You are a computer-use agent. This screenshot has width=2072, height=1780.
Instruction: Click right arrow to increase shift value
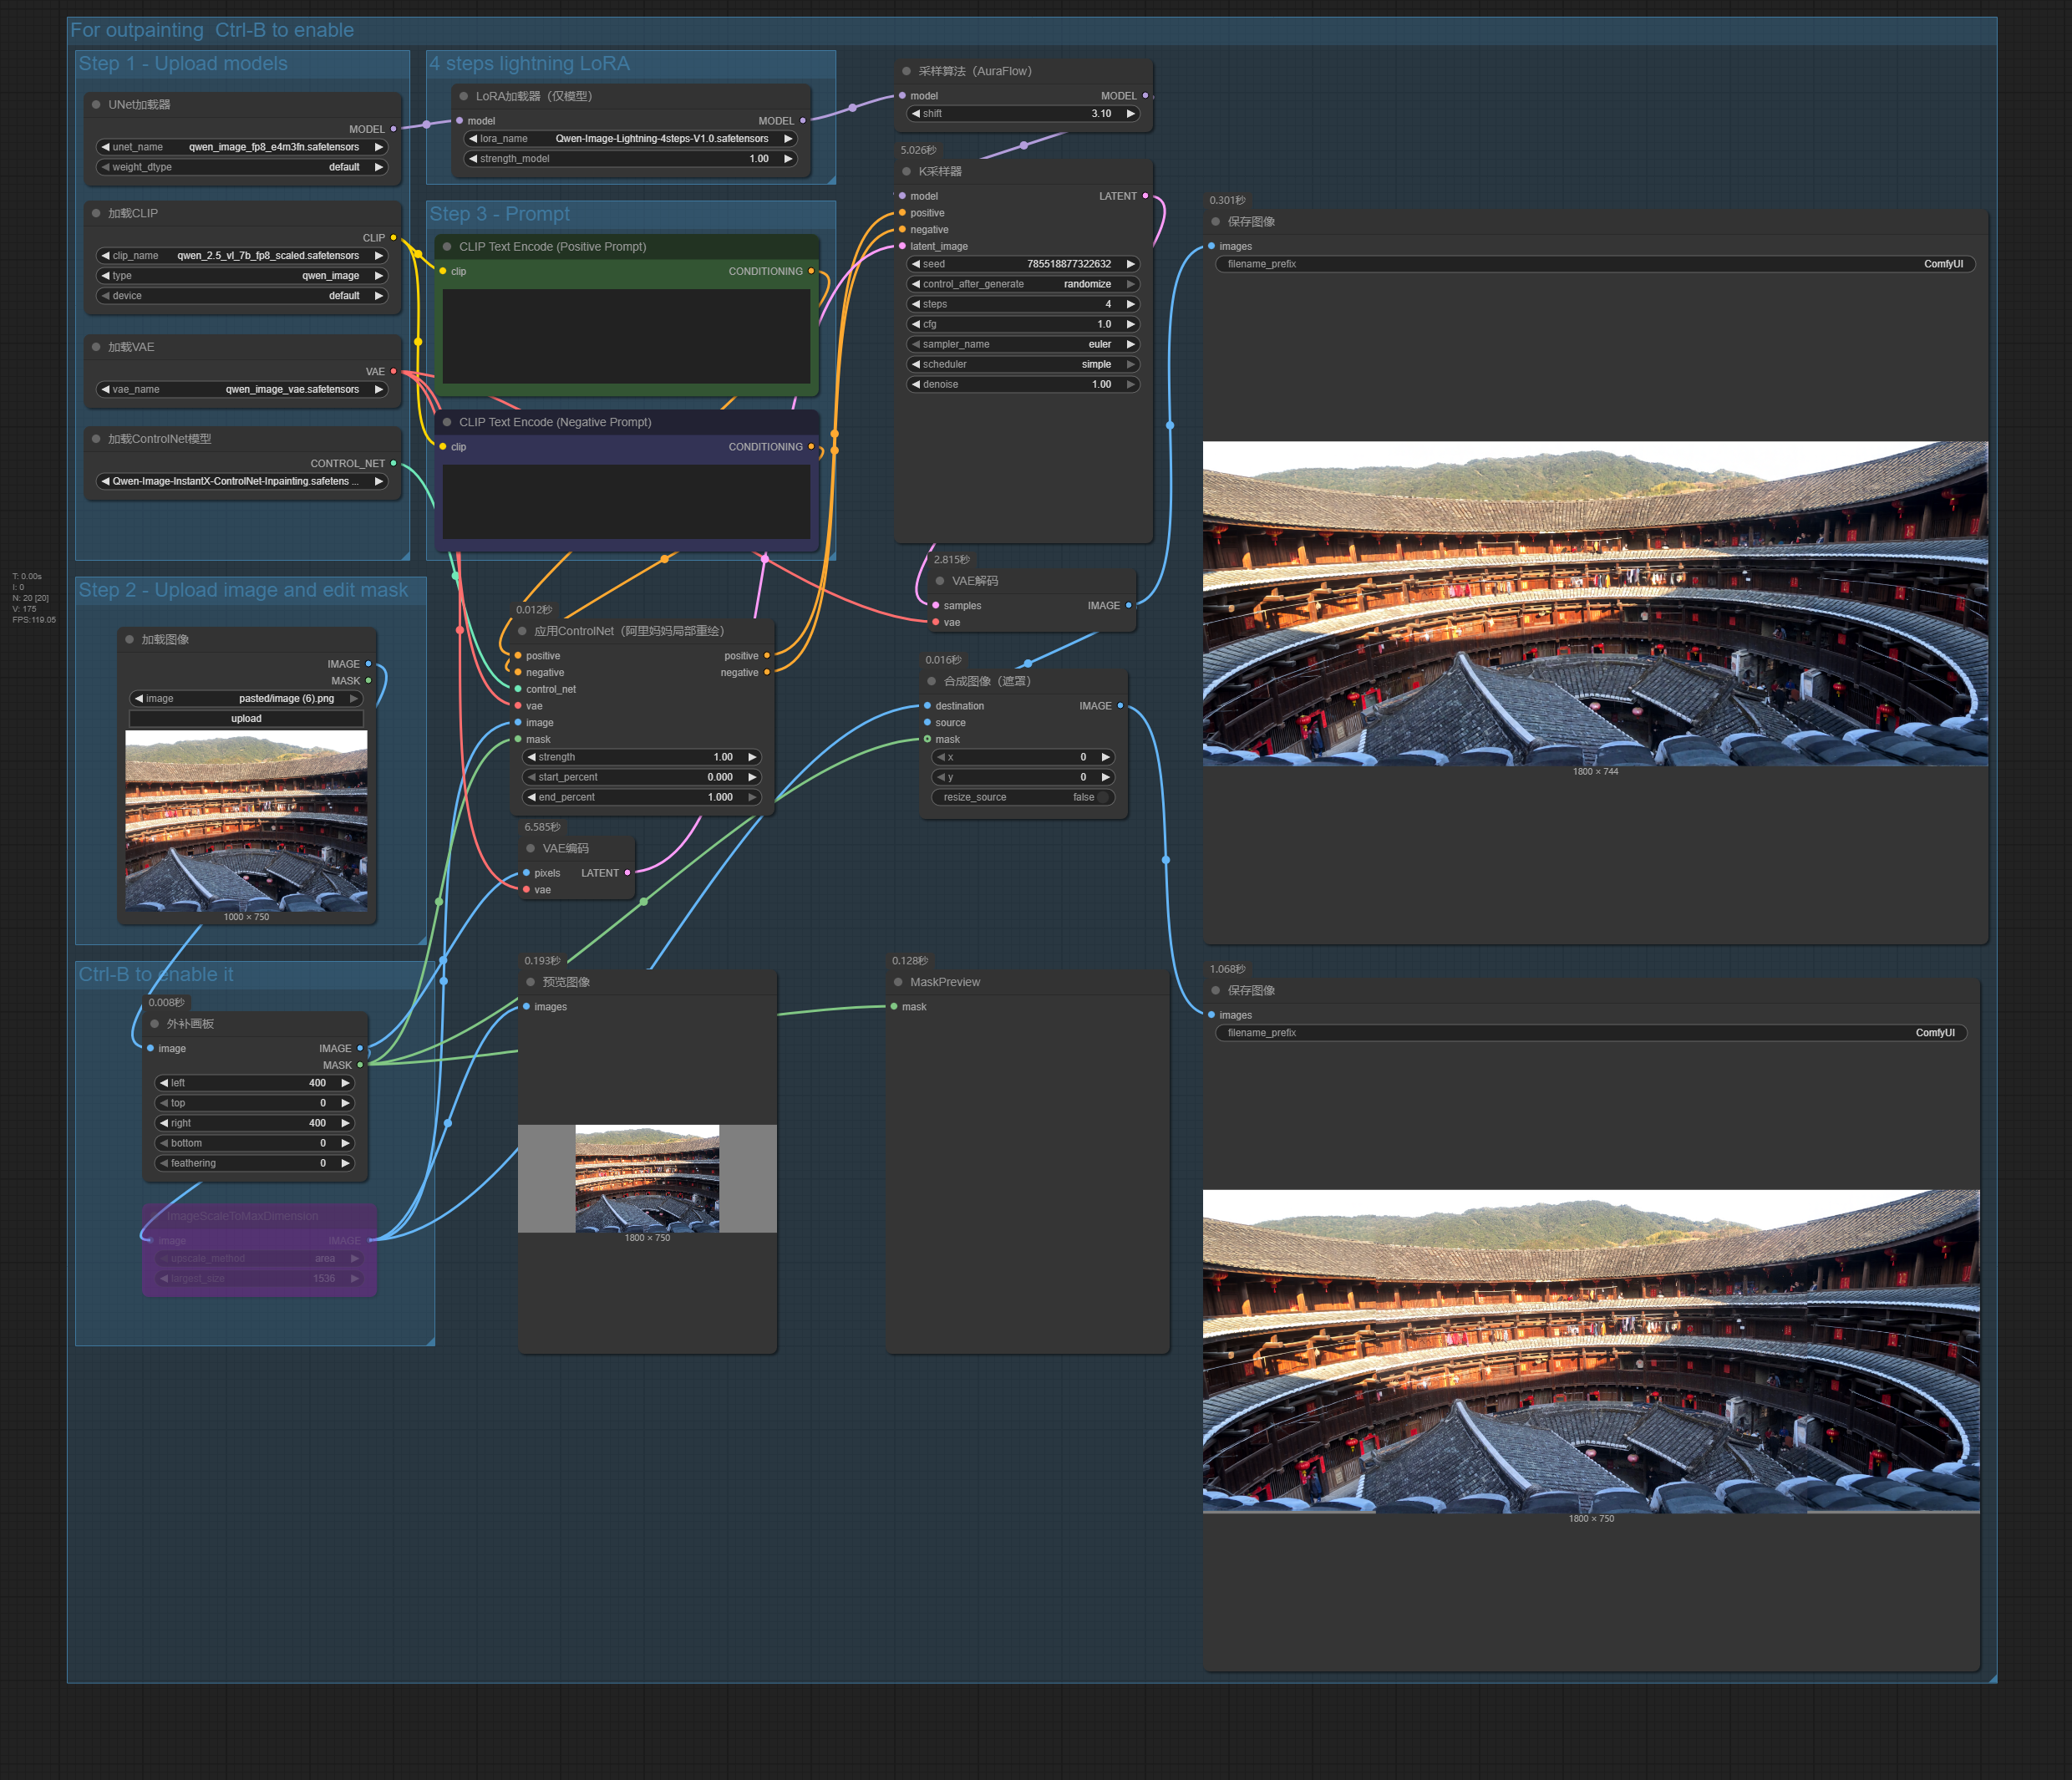pos(1131,114)
